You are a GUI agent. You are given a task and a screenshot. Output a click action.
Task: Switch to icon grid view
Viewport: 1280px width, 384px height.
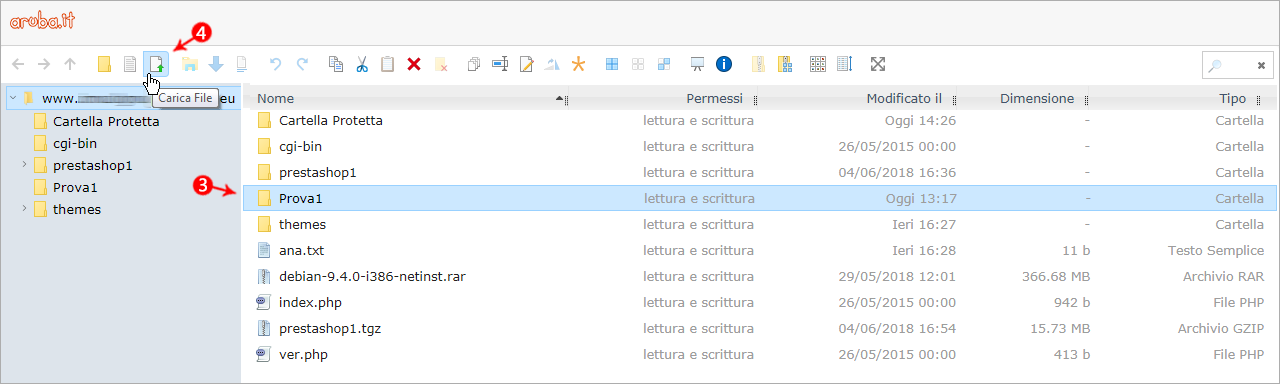tap(818, 64)
